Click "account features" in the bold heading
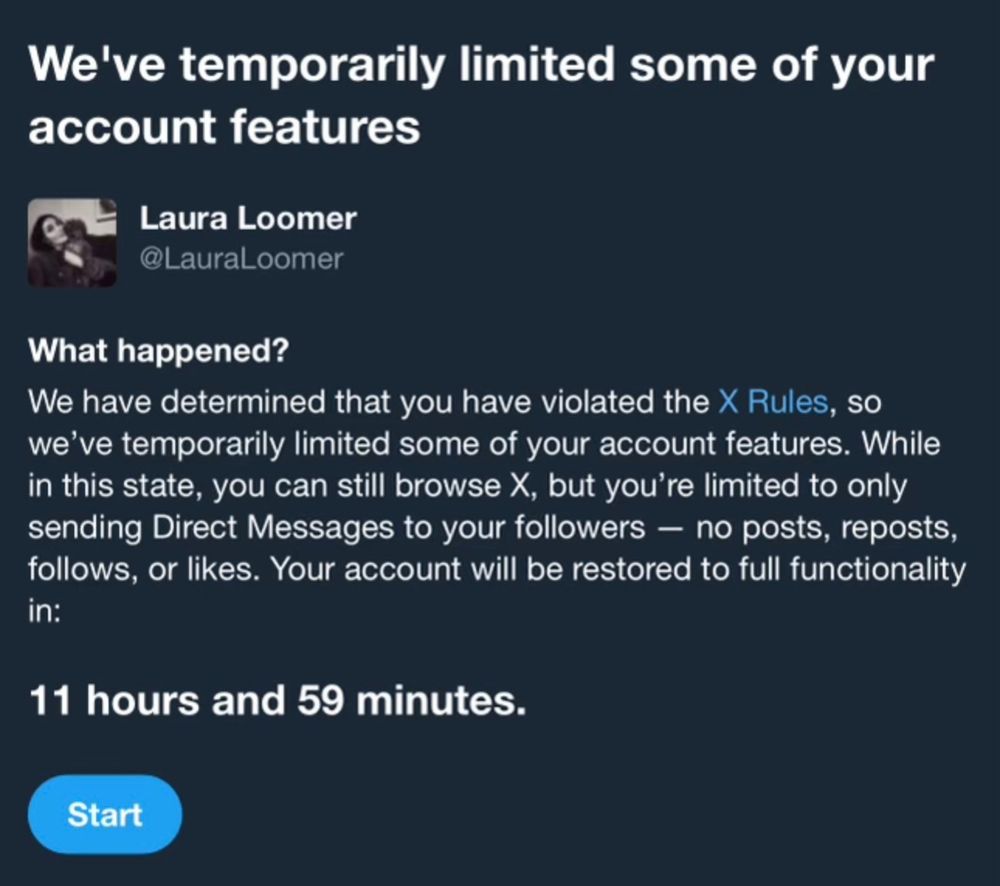Image resolution: width=1000 pixels, height=886 pixels. [x=224, y=126]
